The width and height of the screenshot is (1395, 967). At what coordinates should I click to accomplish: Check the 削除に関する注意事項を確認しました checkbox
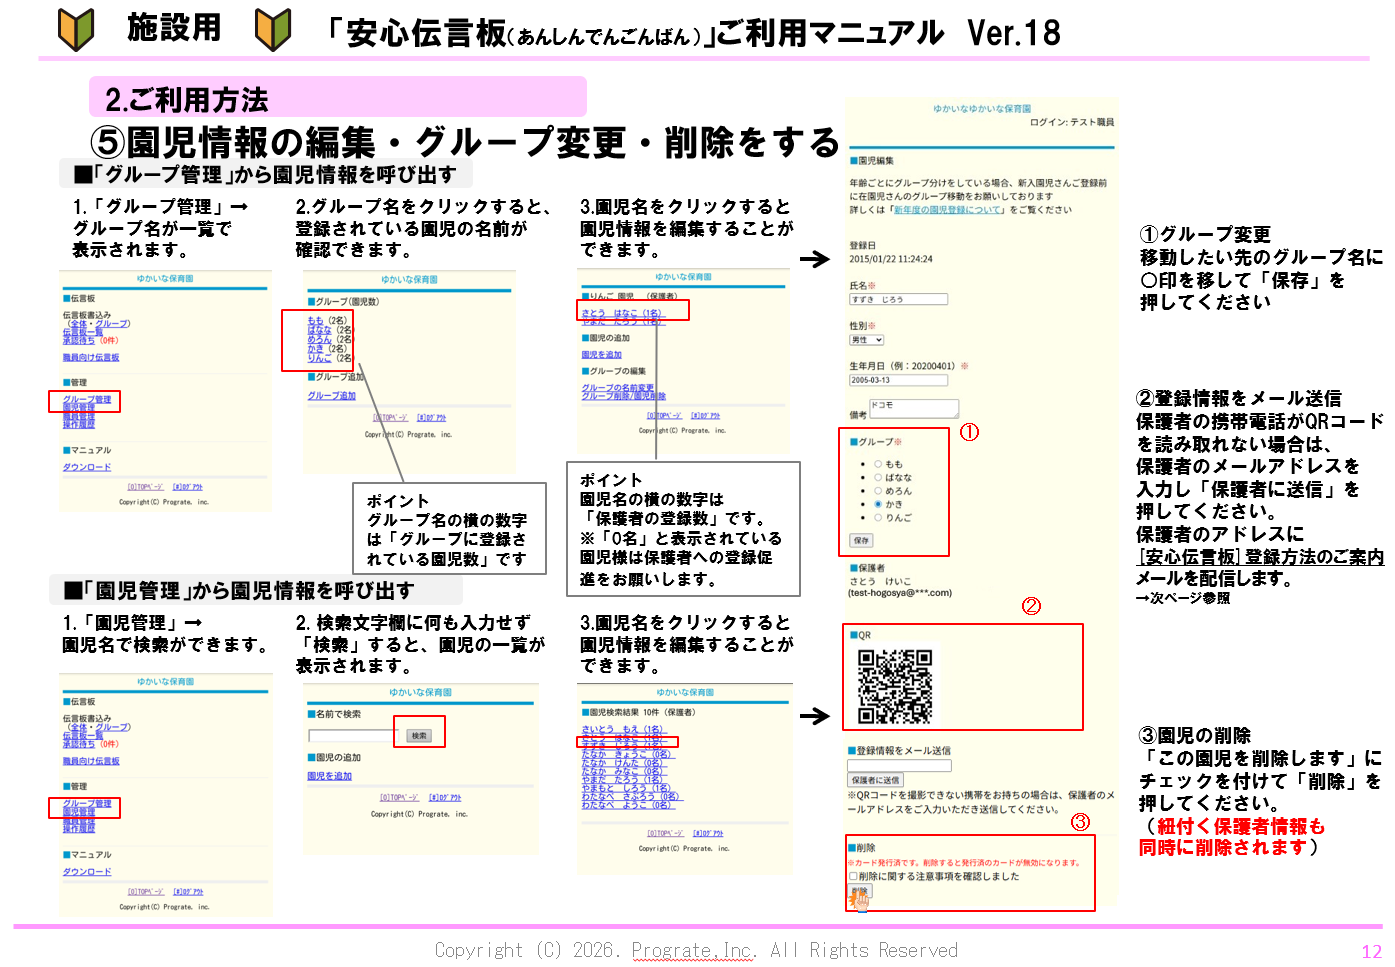(853, 876)
